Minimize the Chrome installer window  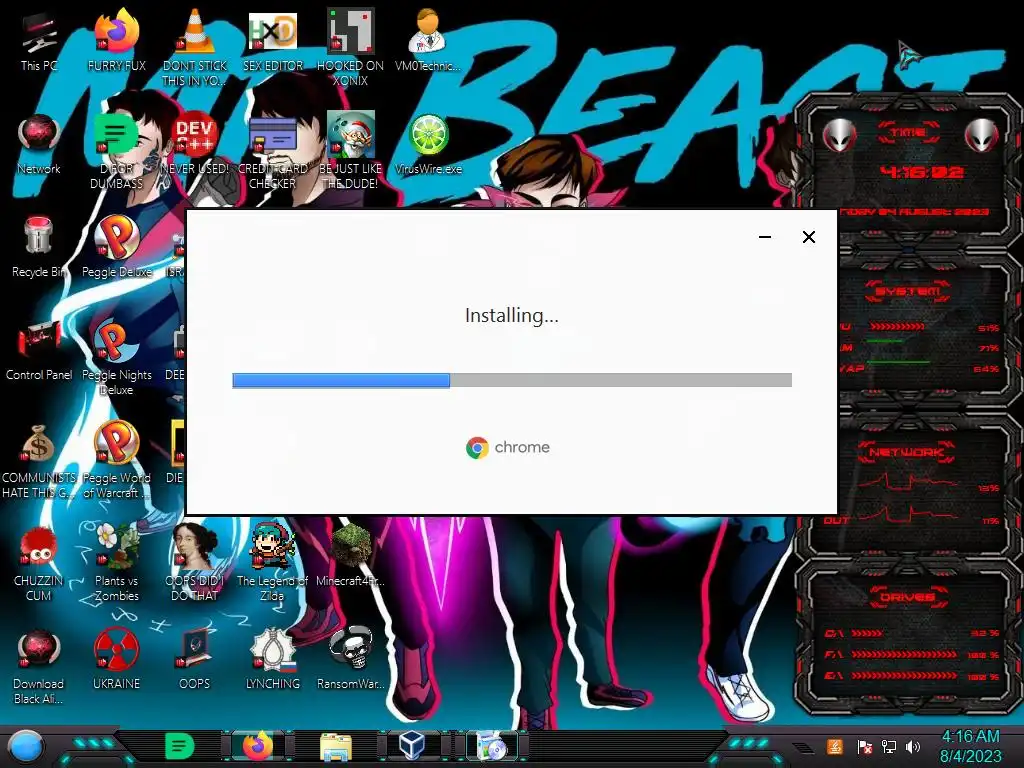pos(765,237)
